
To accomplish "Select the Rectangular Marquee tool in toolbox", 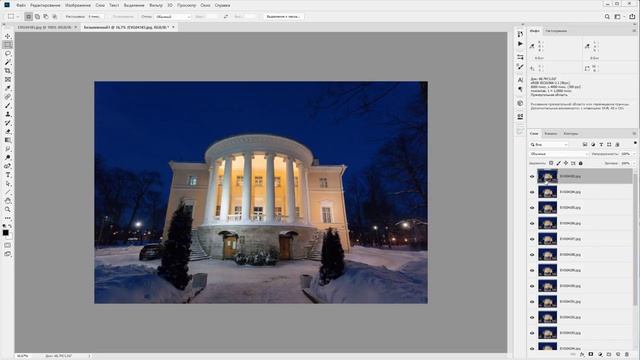I will [x=8, y=45].
